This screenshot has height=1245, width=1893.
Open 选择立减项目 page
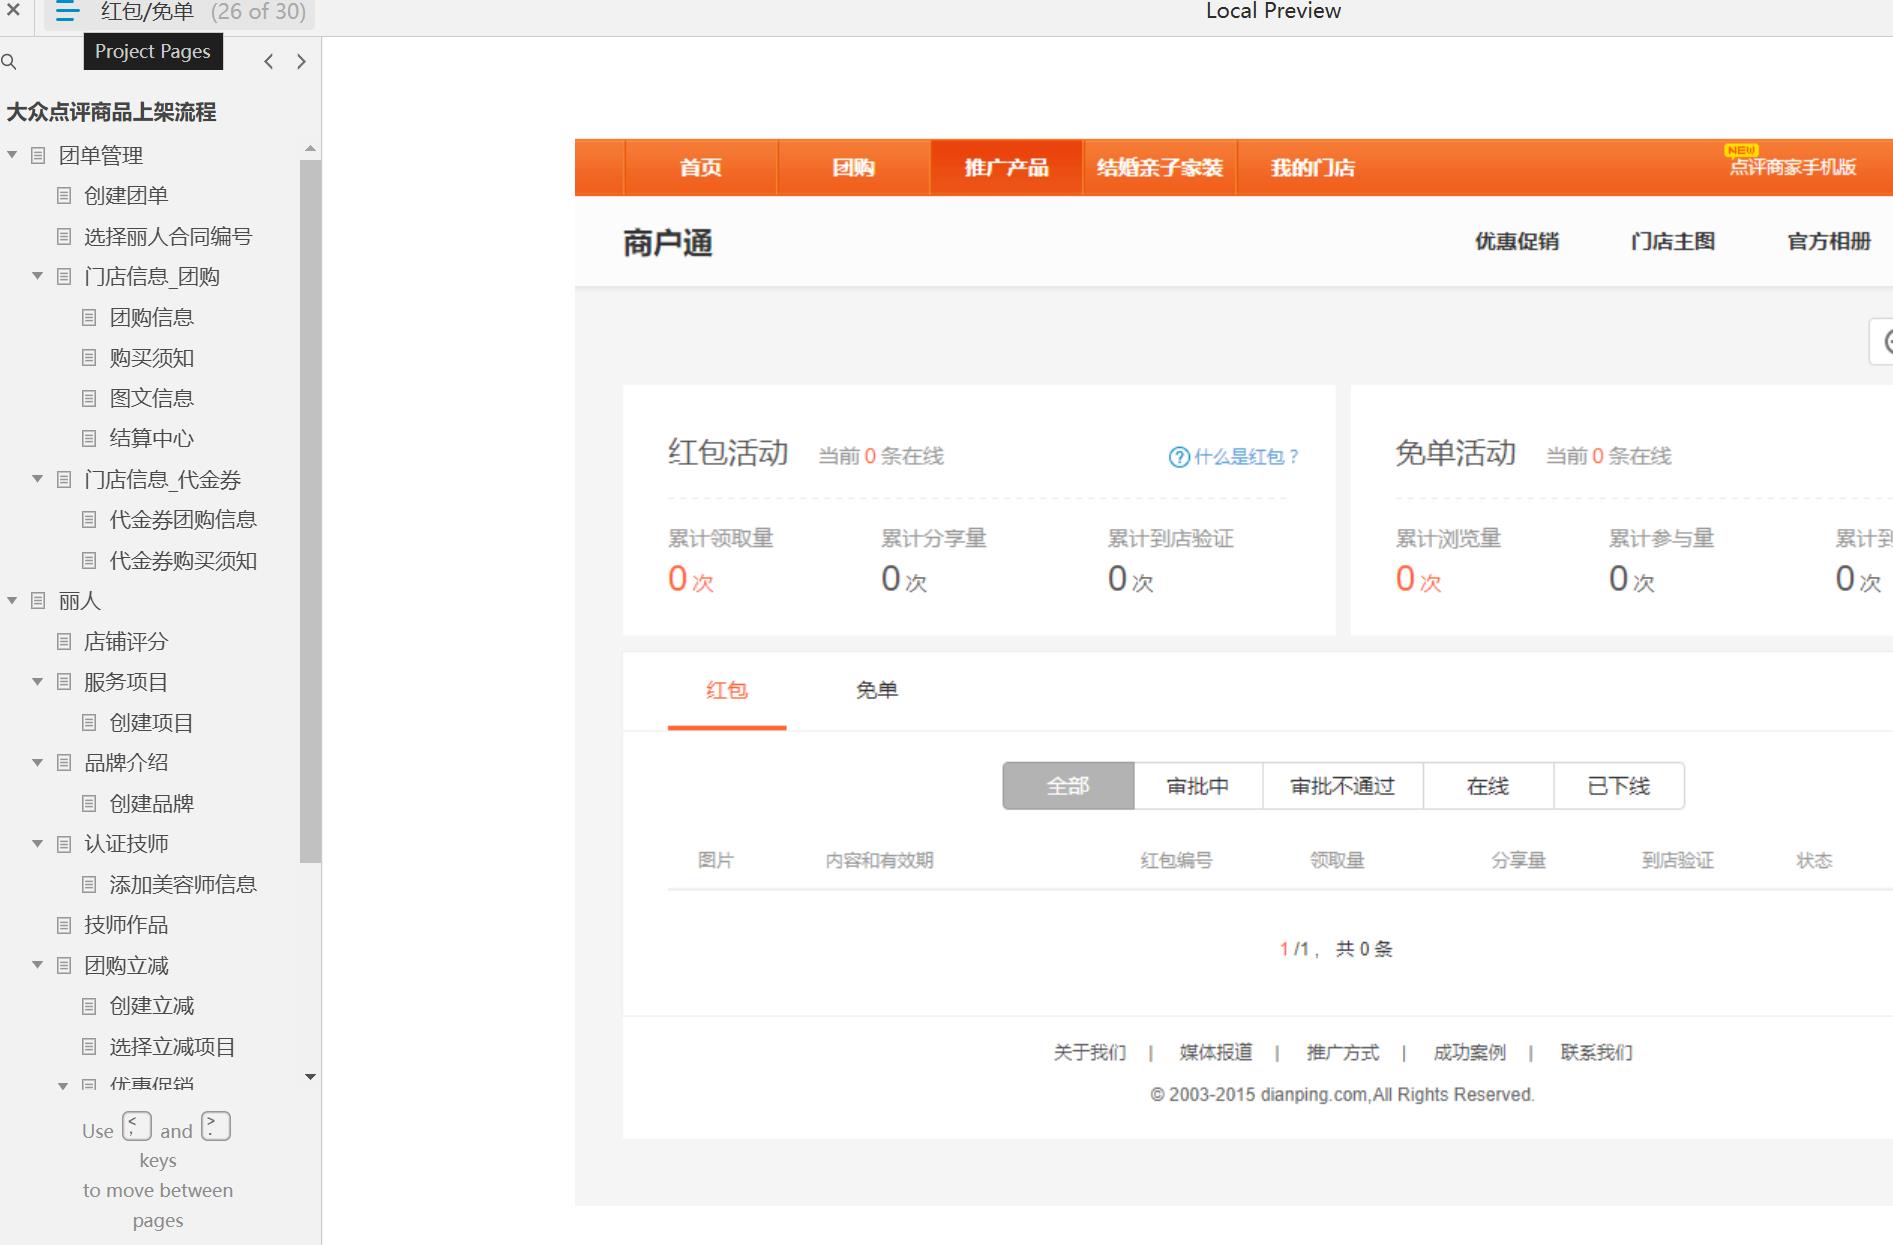173,1047
